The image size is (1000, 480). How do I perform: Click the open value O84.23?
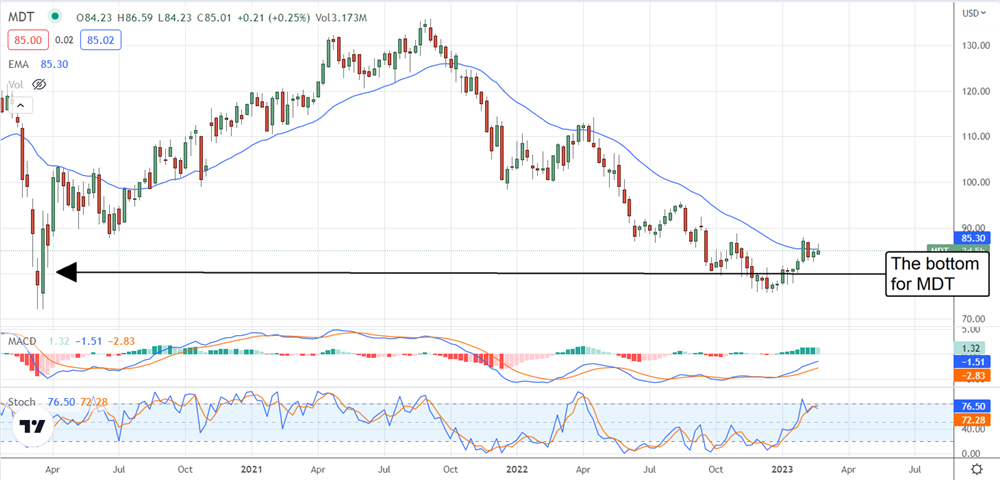click(x=94, y=18)
